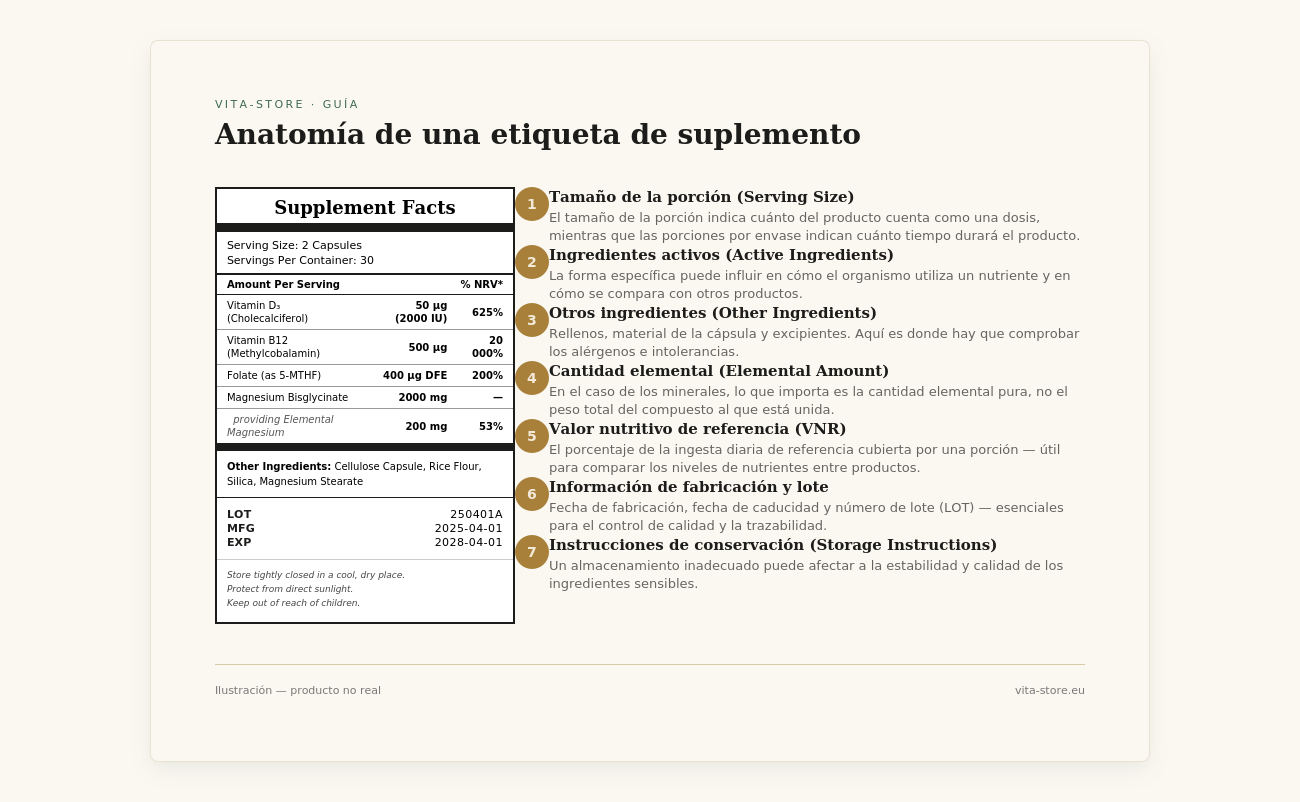Click description starting Un almacenamiento inadecuado
Viewport: 1300px width, 802px height.
tap(806, 574)
